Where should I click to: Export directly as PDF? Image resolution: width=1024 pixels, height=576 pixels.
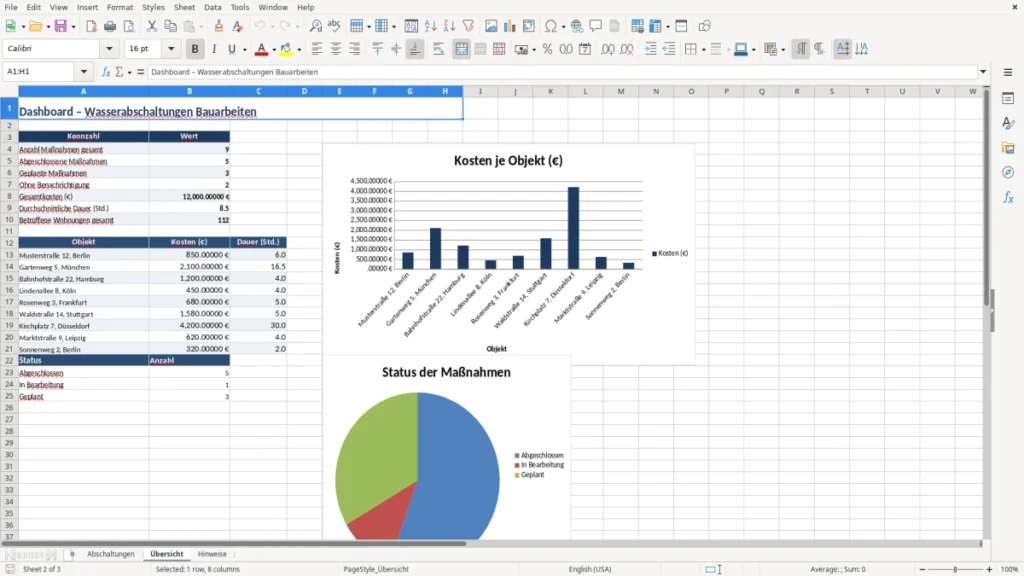coord(91,26)
